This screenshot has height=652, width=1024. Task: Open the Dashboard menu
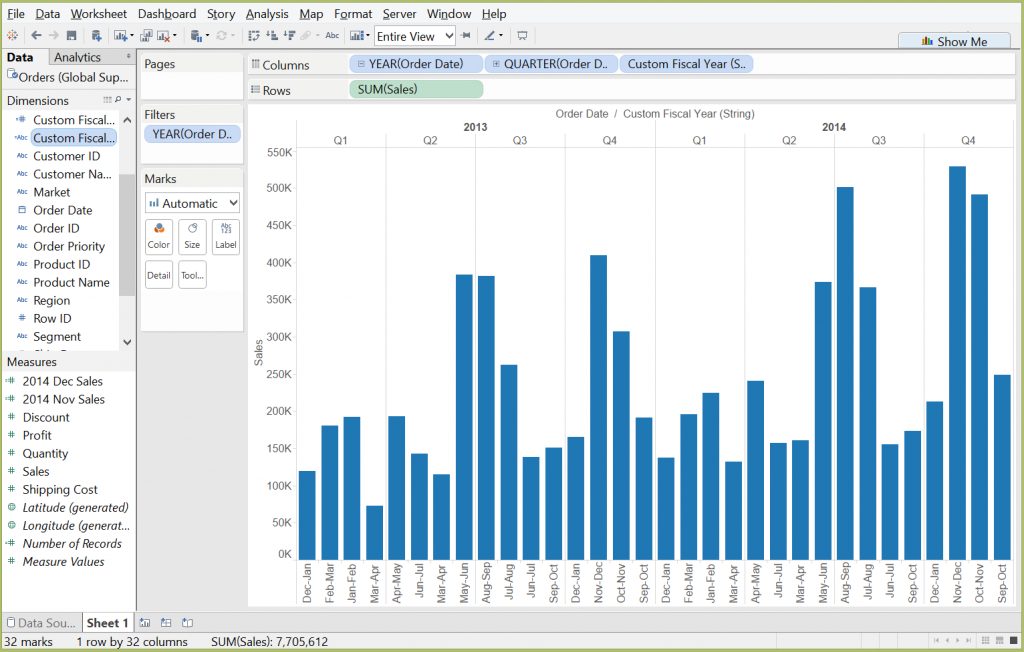(x=167, y=14)
